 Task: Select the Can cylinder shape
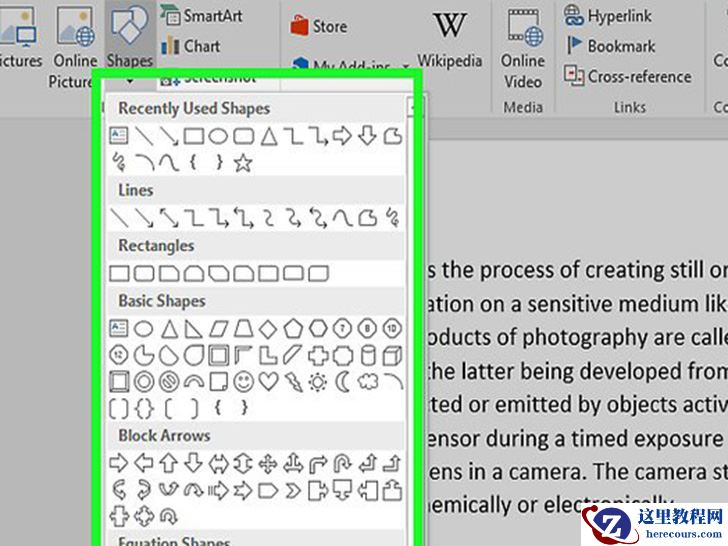tap(368, 356)
